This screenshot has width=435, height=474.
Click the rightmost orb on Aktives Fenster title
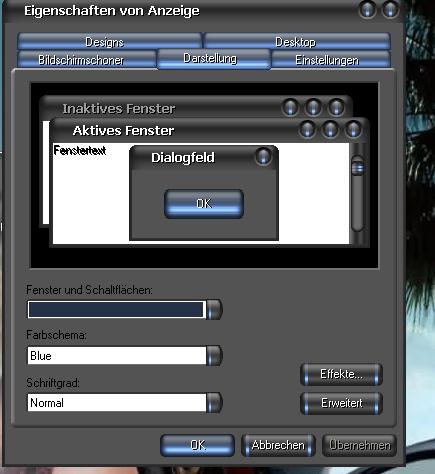click(x=353, y=129)
